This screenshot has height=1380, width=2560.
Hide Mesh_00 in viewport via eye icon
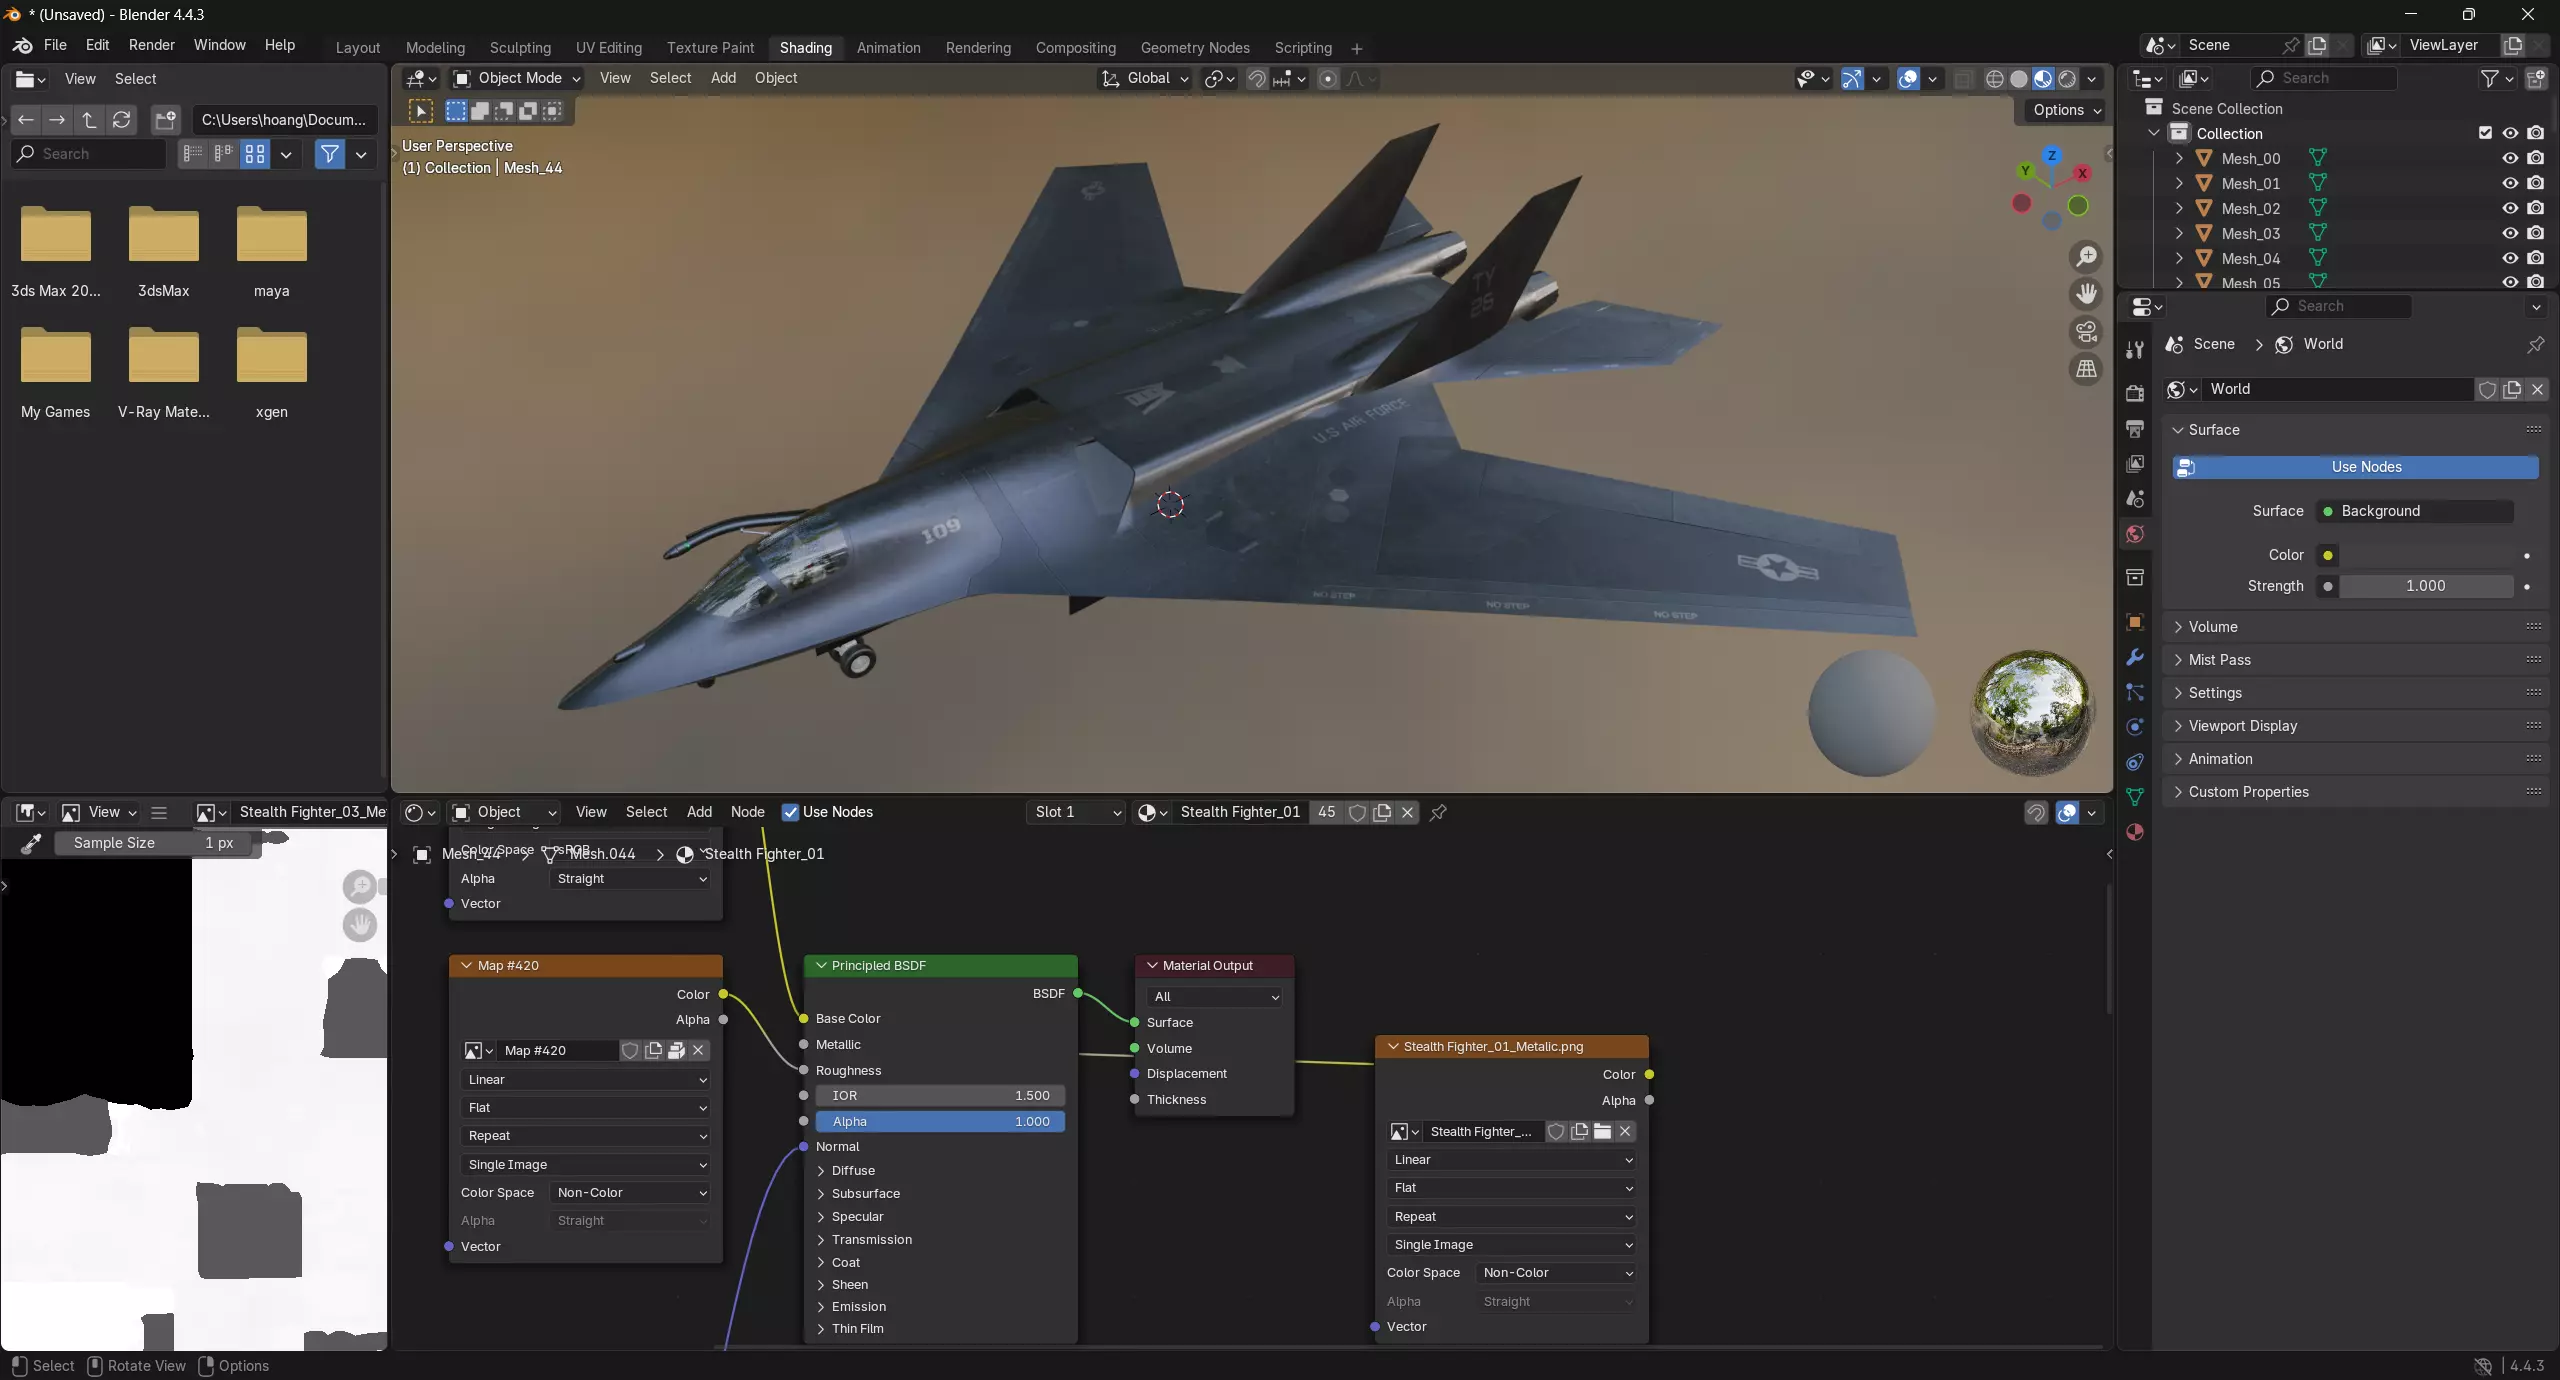(x=2510, y=158)
